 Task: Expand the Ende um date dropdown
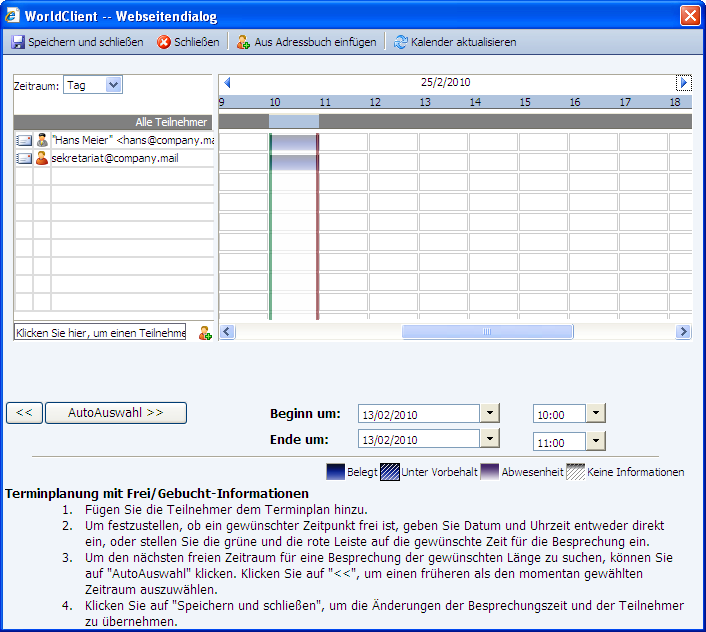click(x=490, y=438)
